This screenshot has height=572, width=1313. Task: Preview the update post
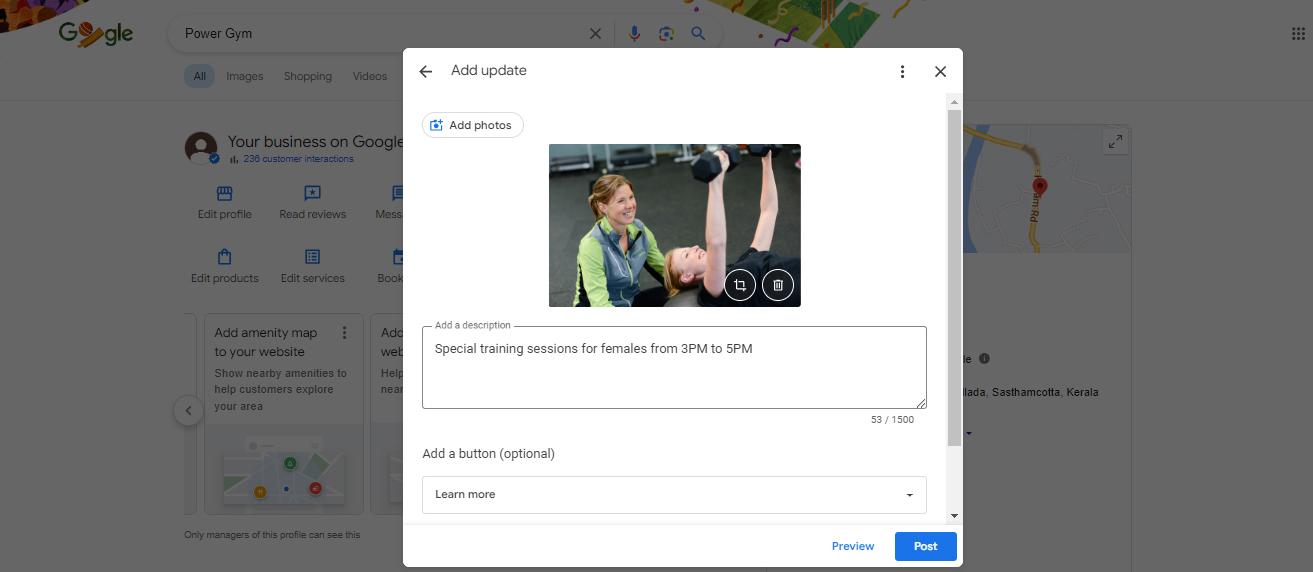853,546
